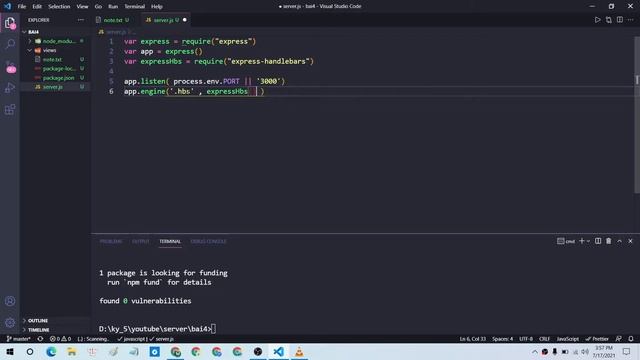Switch to the Problems panel tab
The height and width of the screenshot is (360, 640).
click(111, 241)
